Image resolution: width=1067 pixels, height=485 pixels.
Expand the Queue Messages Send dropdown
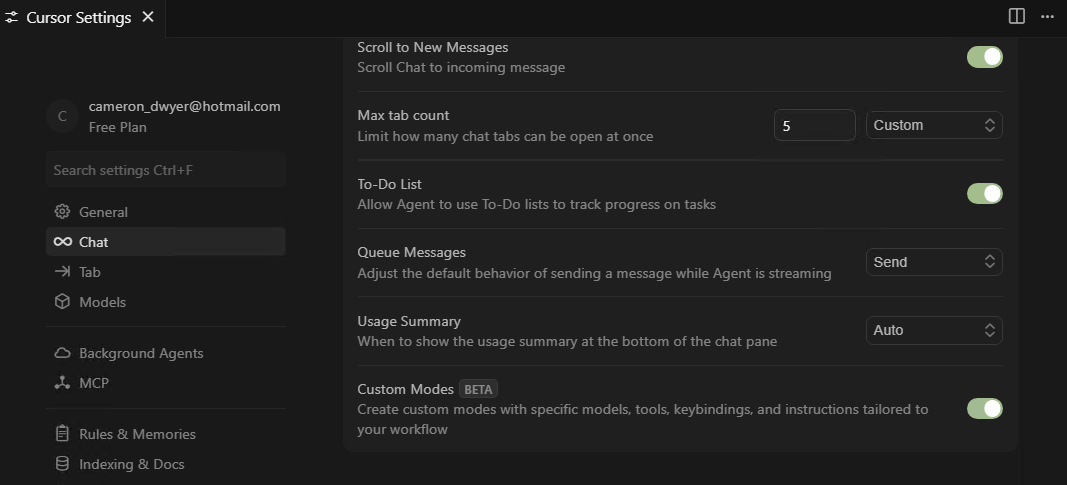pyautogui.click(x=933, y=262)
